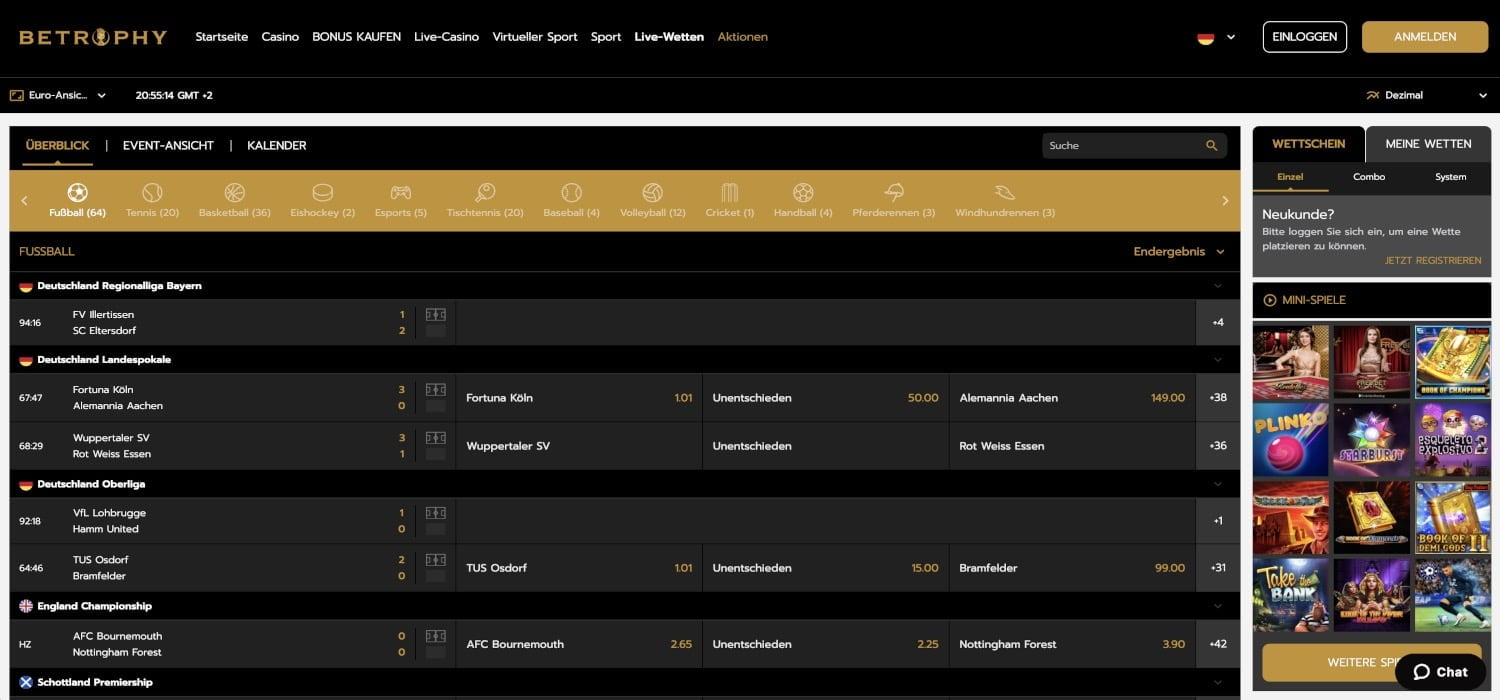Collapse Deutschland Oberliga section
The width and height of the screenshot is (1500, 700).
pyautogui.click(x=1217, y=484)
